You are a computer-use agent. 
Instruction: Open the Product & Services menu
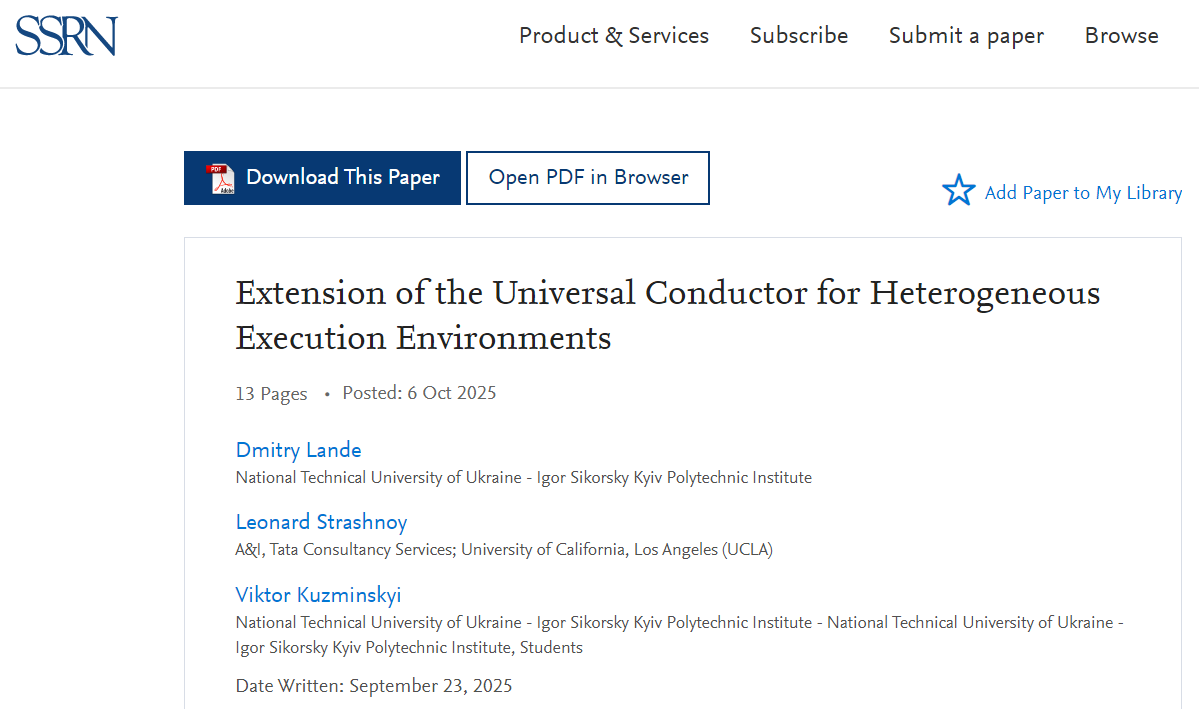tap(613, 36)
